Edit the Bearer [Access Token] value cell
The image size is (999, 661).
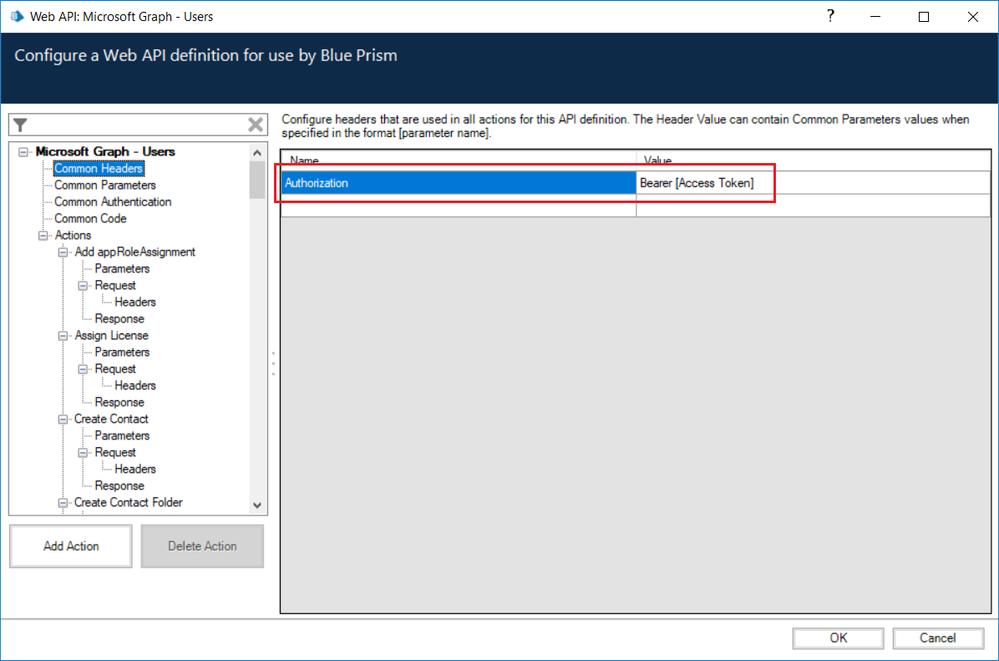click(x=813, y=183)
